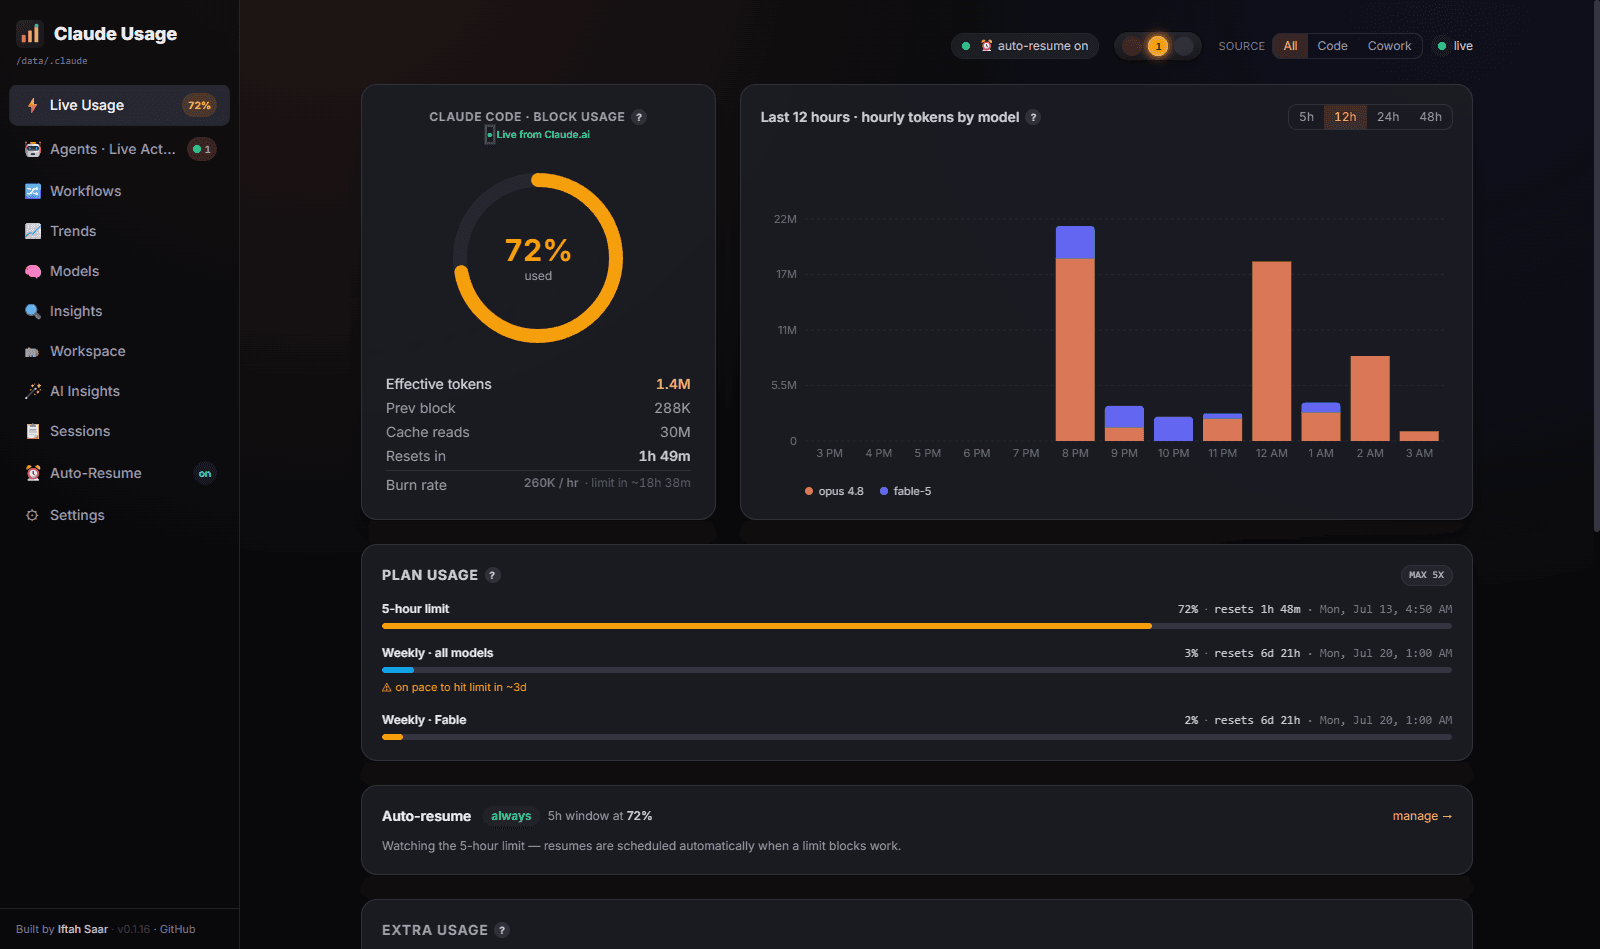Click the 12 AM bar in the chart
The height and width of the screenshot is (949, 1600).
(1271, 351)
